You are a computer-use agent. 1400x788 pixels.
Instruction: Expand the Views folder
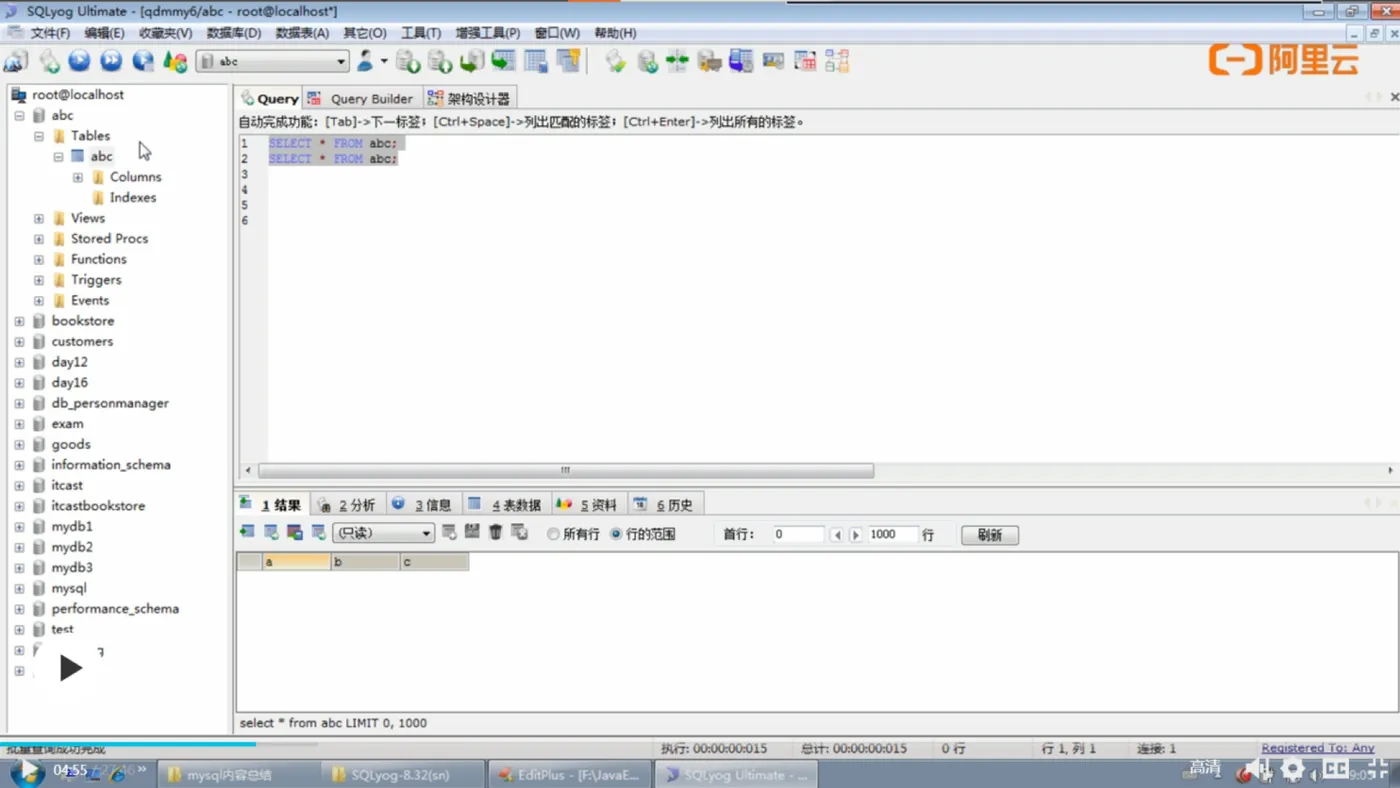[x=39, y=218]
